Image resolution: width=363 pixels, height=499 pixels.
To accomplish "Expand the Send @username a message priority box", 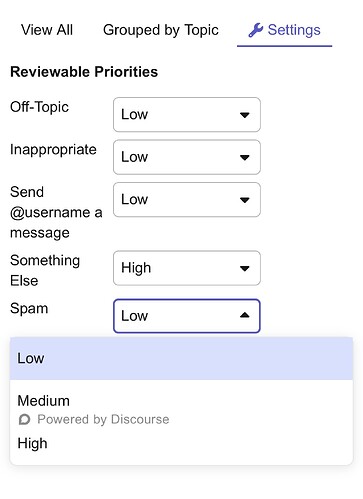I will (187, 200).
